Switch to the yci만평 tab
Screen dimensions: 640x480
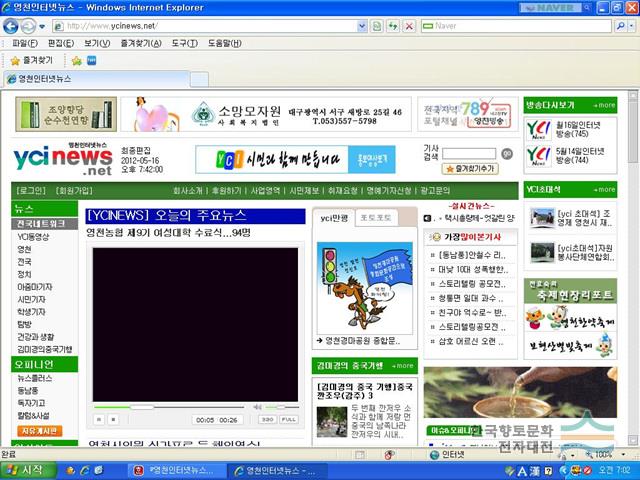click(x=334, y=218)
